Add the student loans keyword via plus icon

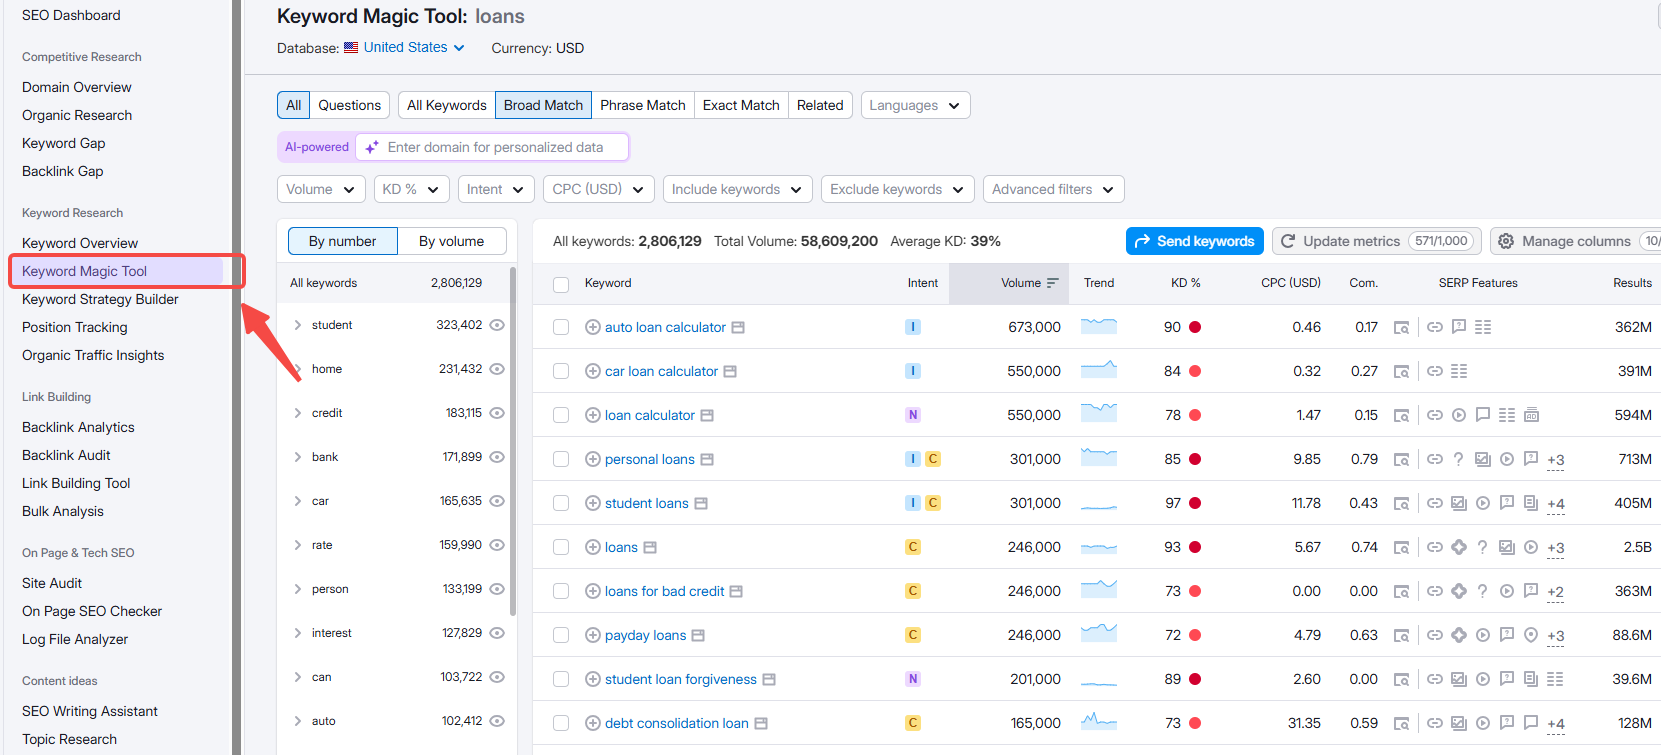click(x=592, y=503)
